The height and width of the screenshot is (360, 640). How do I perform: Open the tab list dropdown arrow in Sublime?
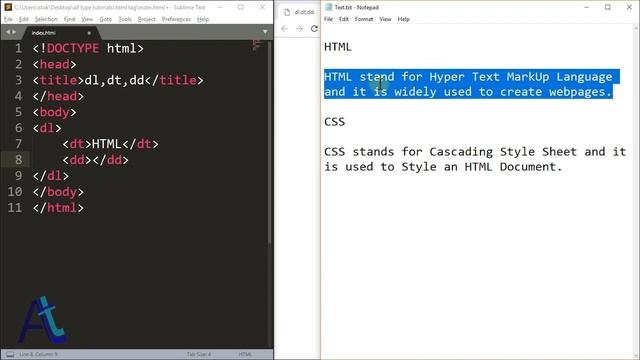point(265,32)
